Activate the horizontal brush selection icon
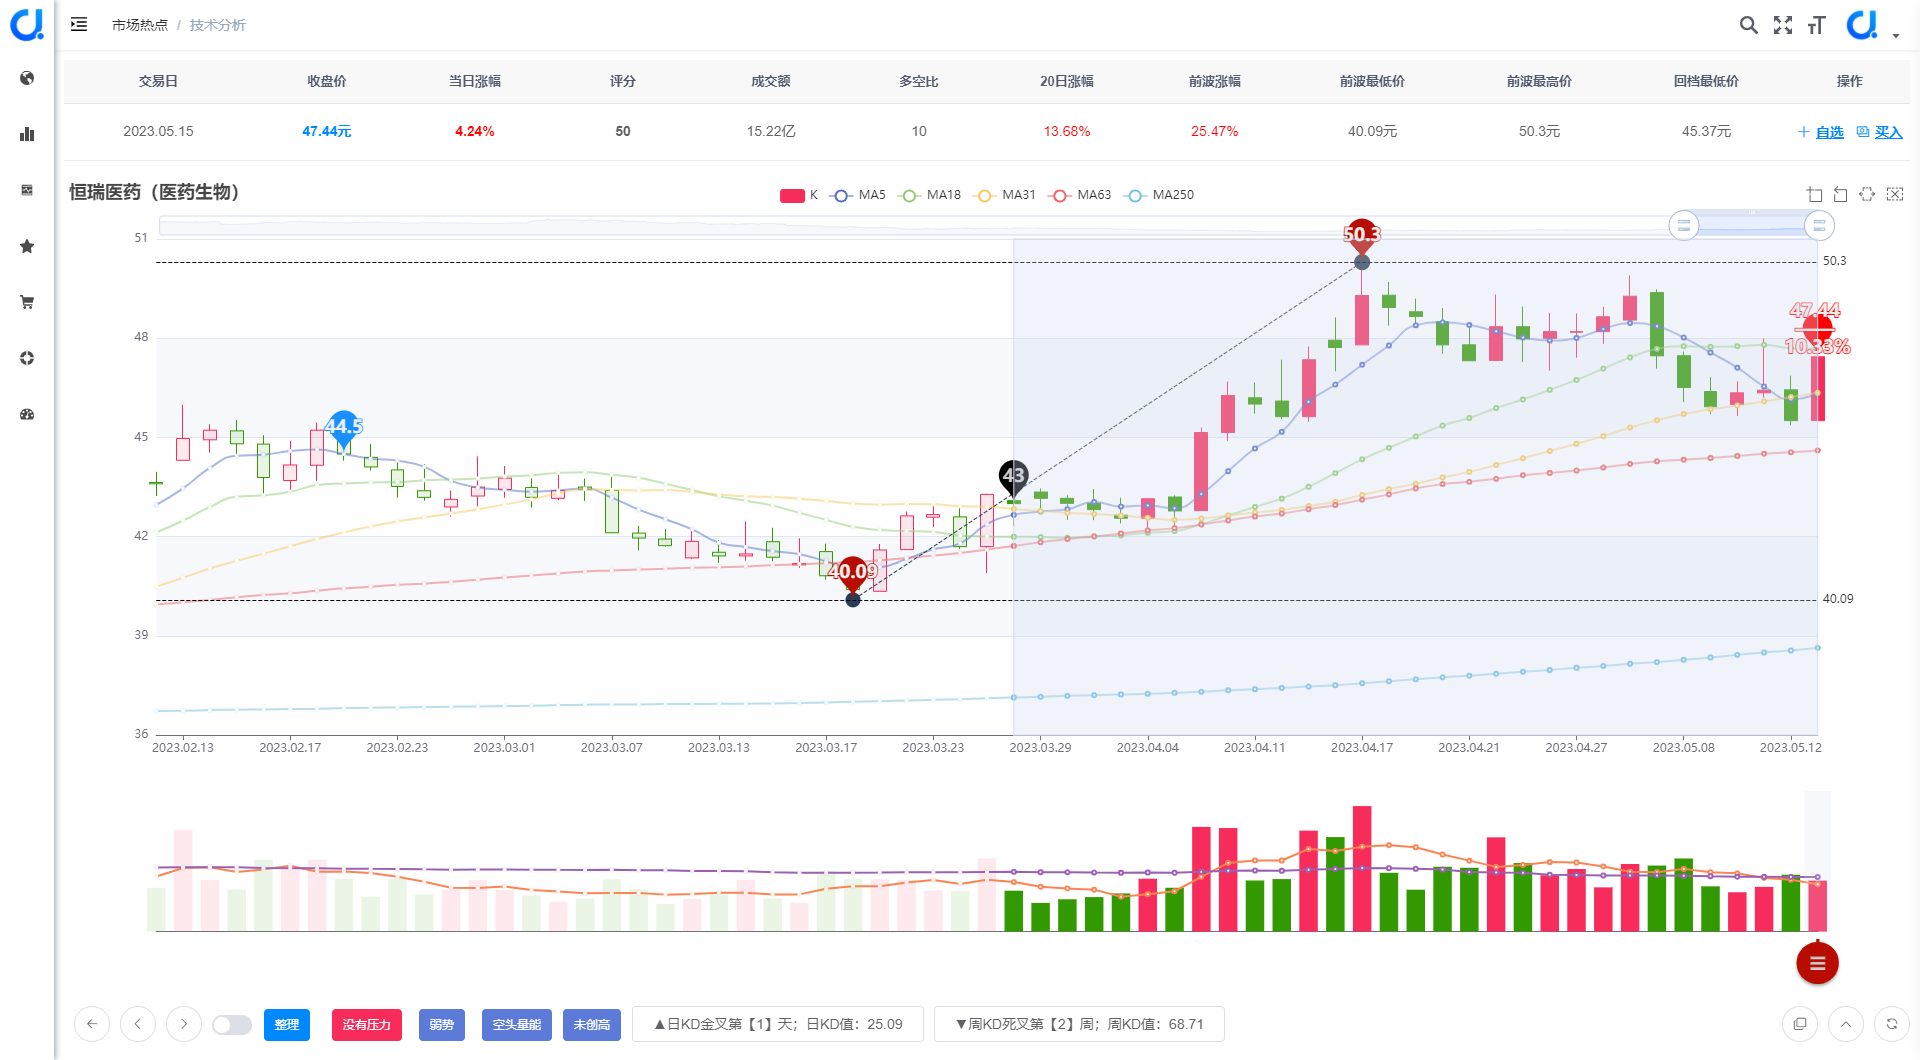The width and height of the screenshot is (1920, 1060). (1867, 194)
